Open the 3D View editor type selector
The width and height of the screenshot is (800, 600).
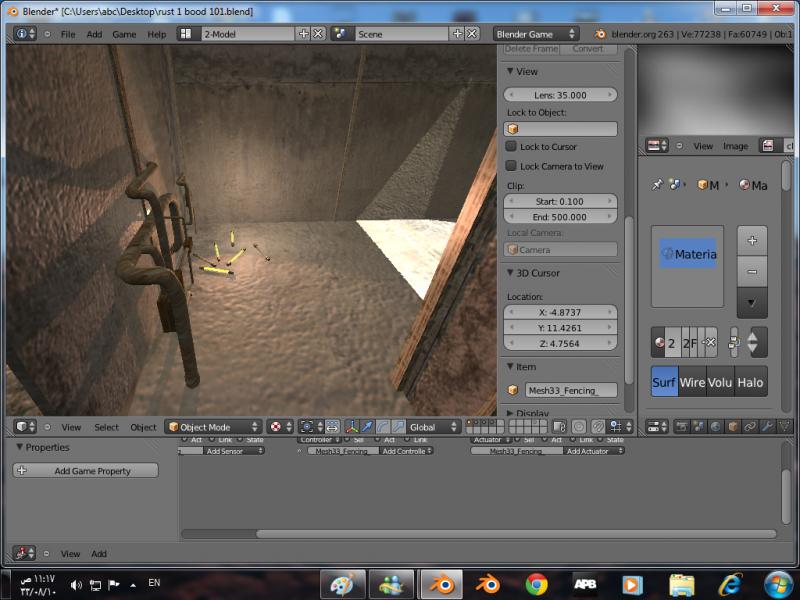pos(26,427)
